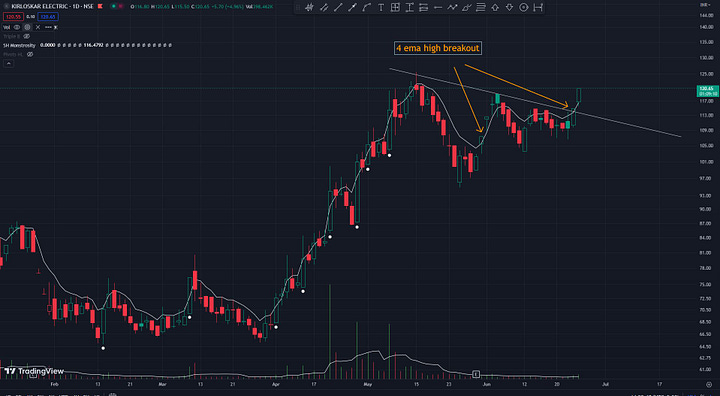Select the arrow line tool with midpoint
The image size is (720, 396).
[353, 7]
